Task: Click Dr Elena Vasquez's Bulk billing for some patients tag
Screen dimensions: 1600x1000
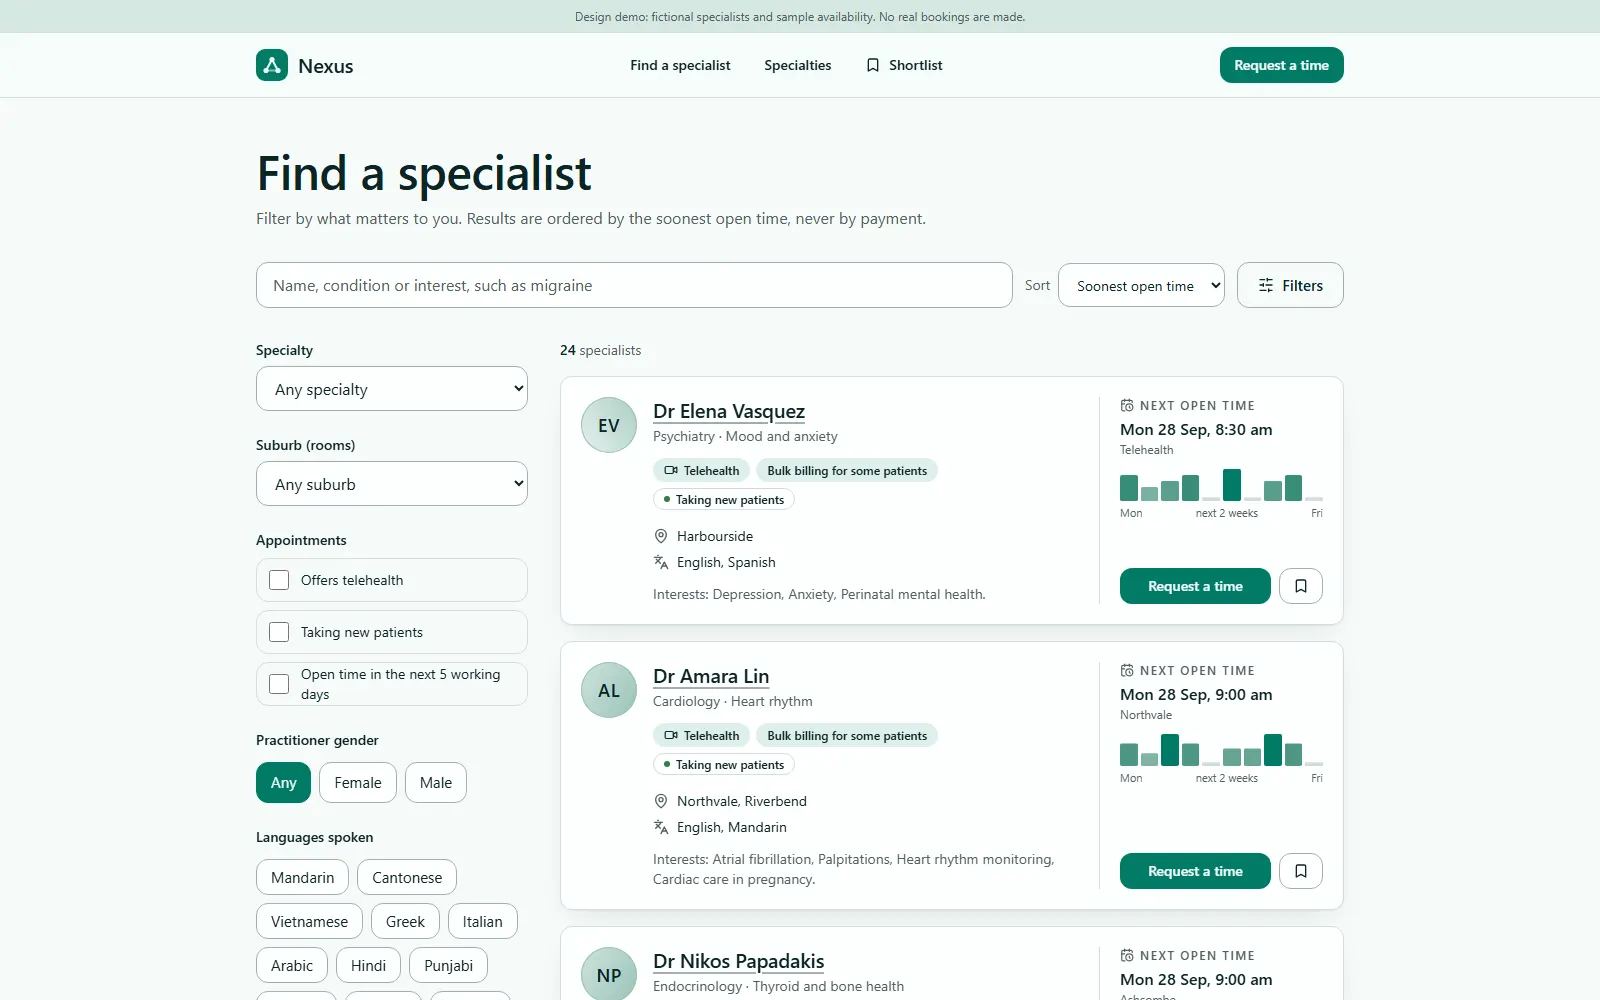Action: click(847, 470)
